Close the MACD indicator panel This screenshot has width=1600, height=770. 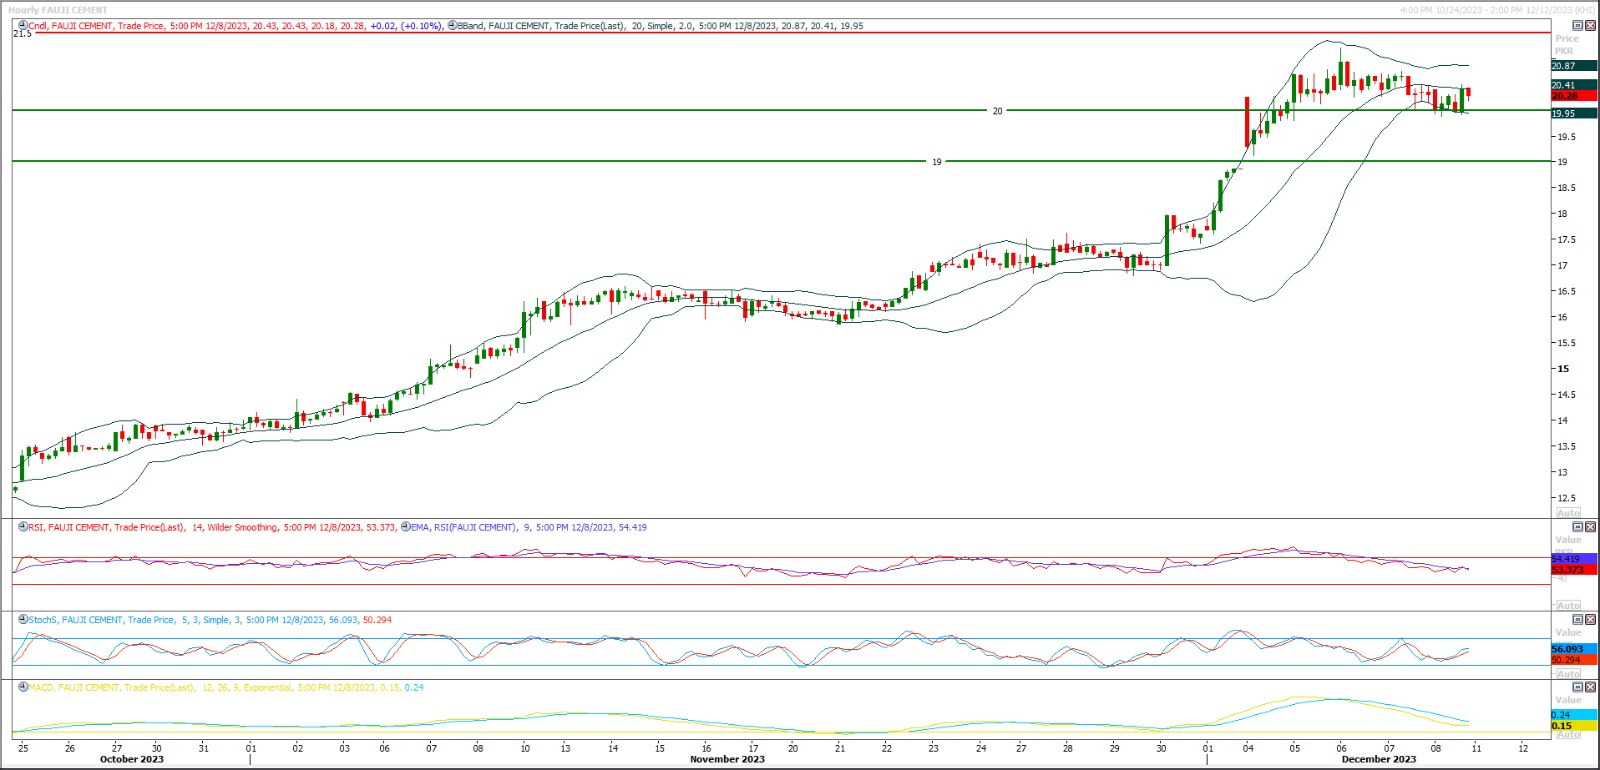click(x=1591, y=688)
